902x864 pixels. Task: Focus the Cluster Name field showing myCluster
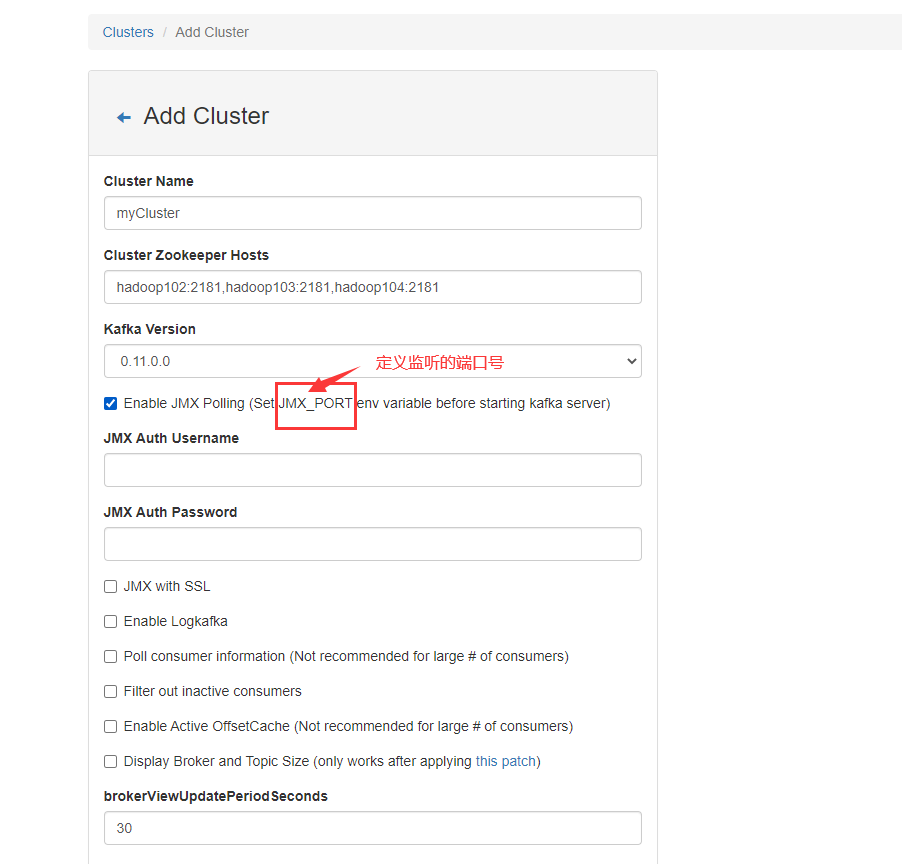(x=372, y=213)
